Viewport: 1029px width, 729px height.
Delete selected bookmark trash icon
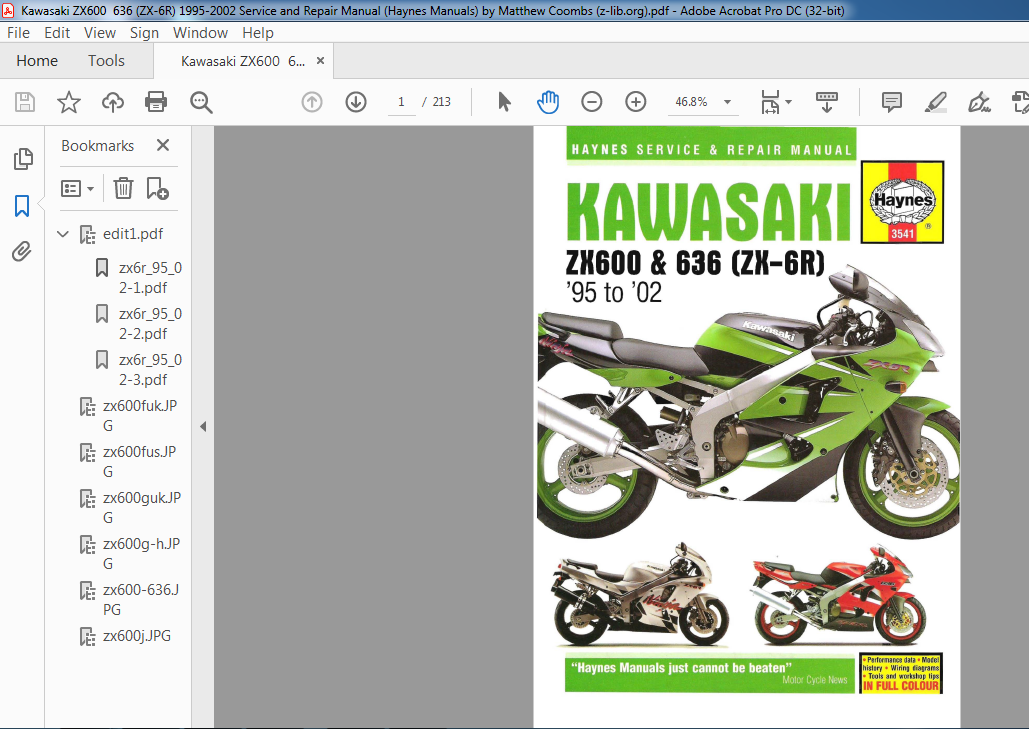(x=123, y=188)
